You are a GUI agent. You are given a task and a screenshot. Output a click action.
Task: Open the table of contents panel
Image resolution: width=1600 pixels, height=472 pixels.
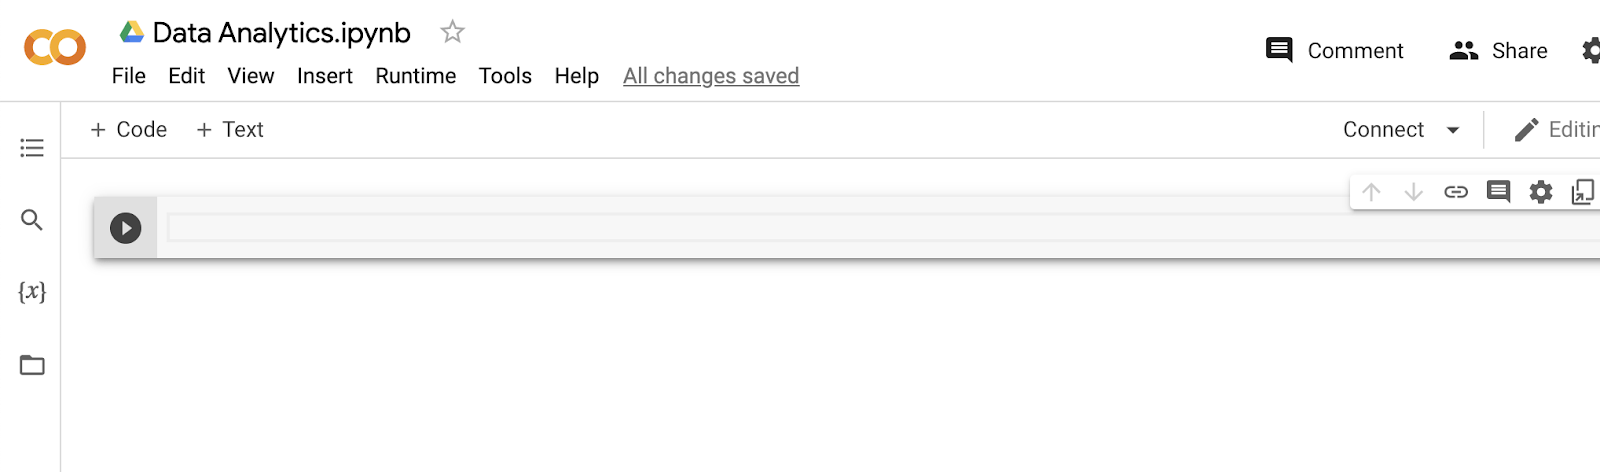32,148
